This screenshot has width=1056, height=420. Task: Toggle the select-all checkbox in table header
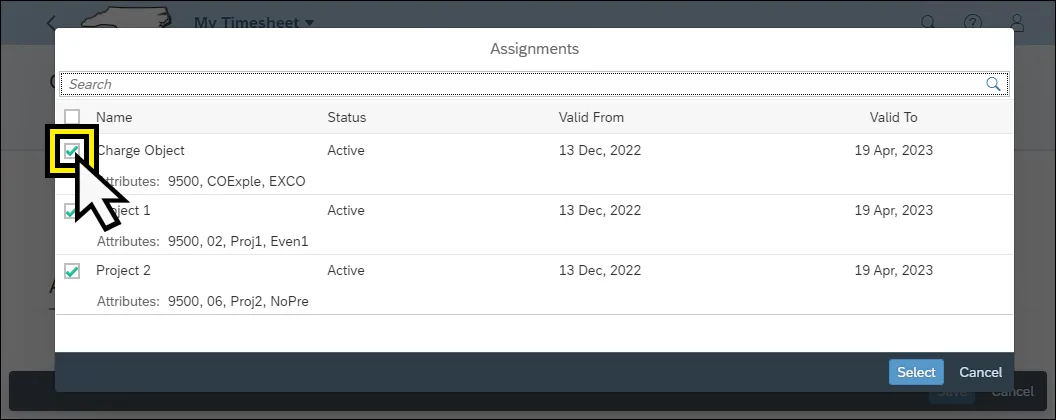click(x=72, y=117)
